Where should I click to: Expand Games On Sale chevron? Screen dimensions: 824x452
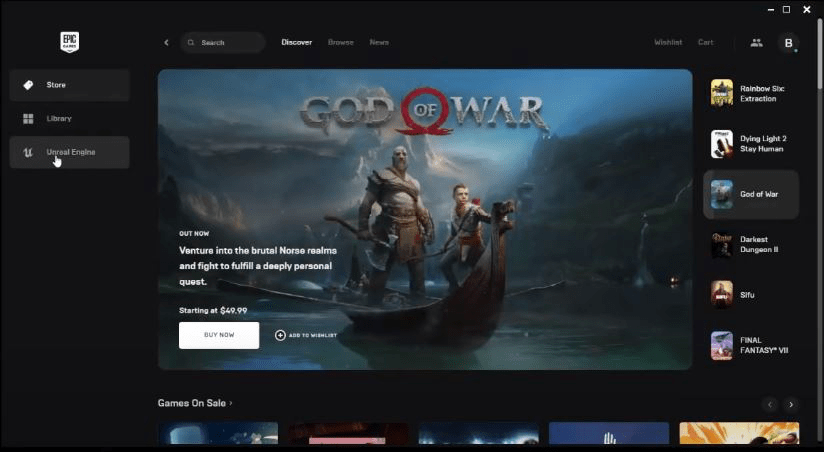(x=231, y=403)
